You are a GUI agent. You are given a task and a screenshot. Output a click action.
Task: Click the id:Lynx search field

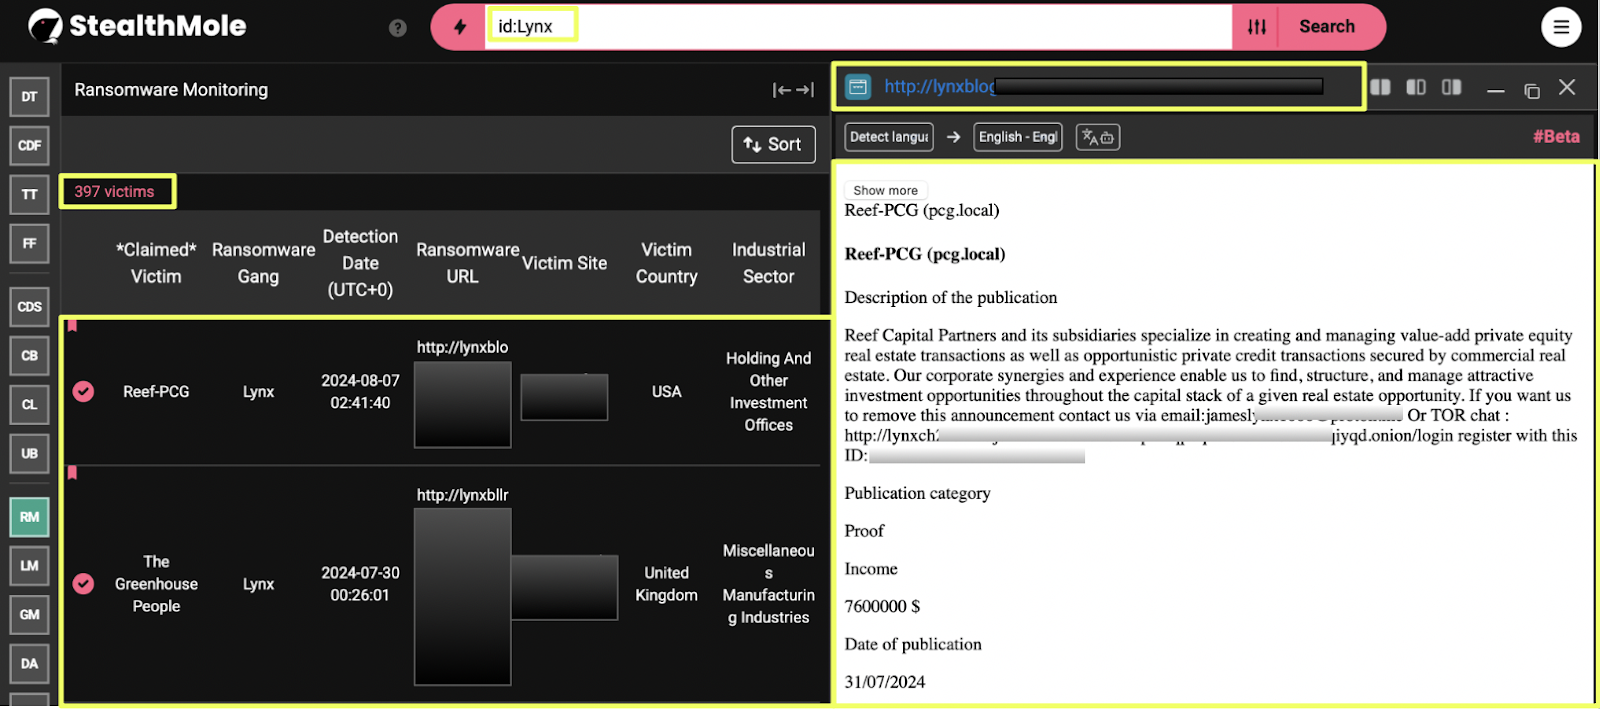tap(858, 27)
